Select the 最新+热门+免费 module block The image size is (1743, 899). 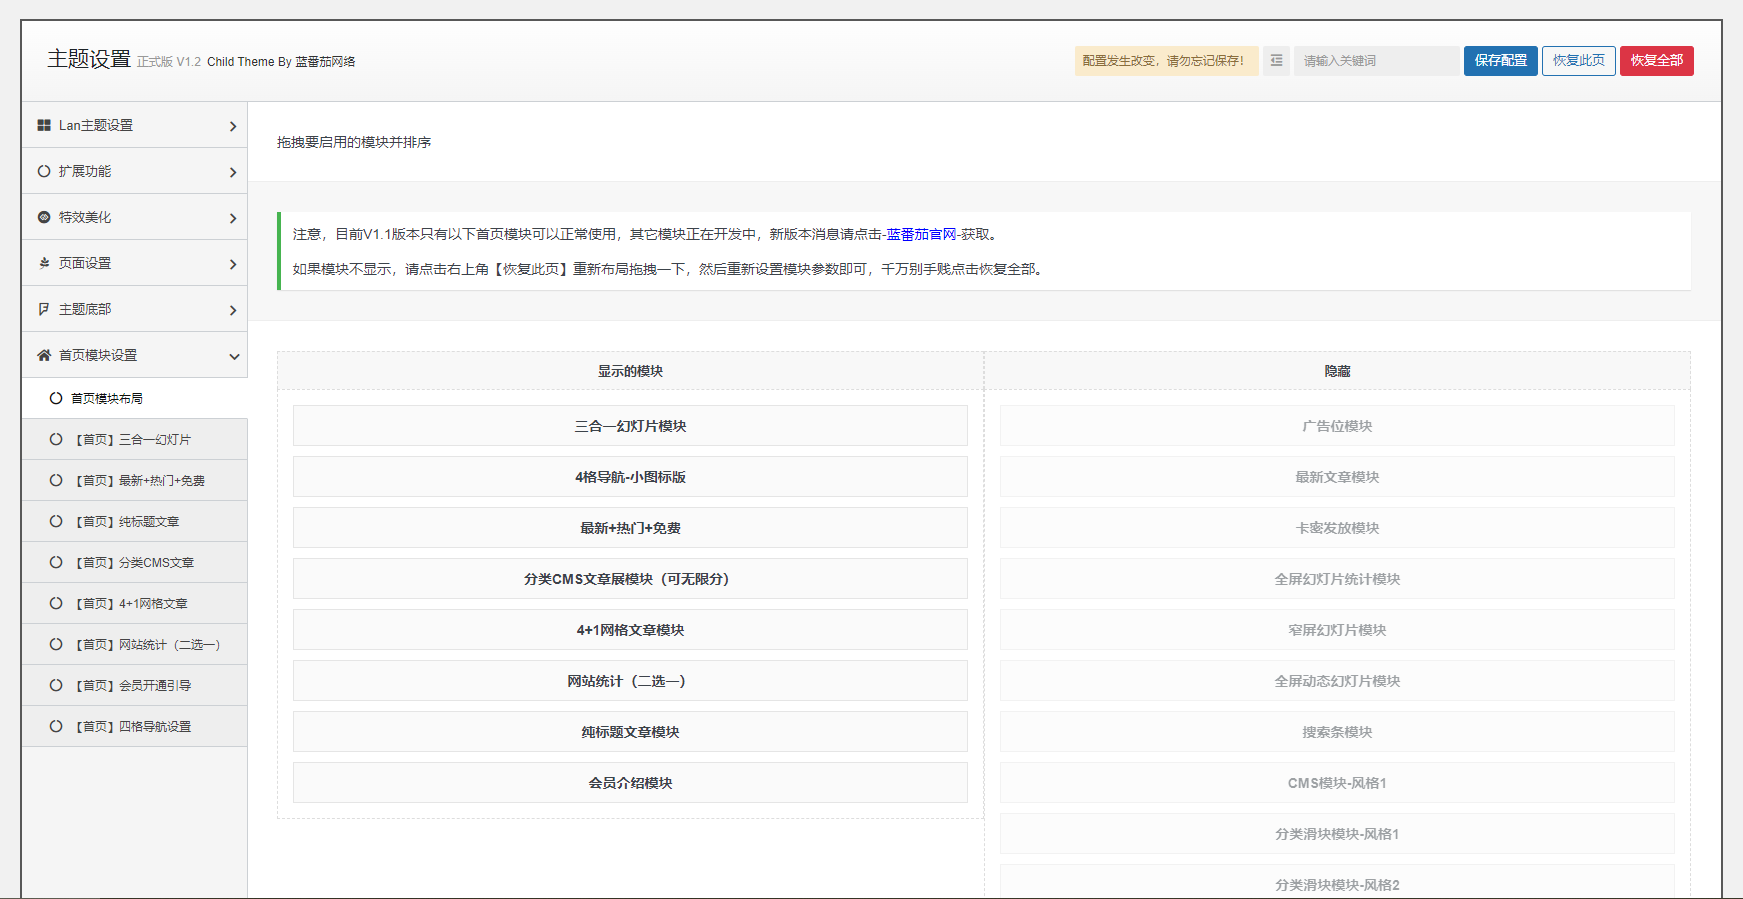[x=630, y=528]
